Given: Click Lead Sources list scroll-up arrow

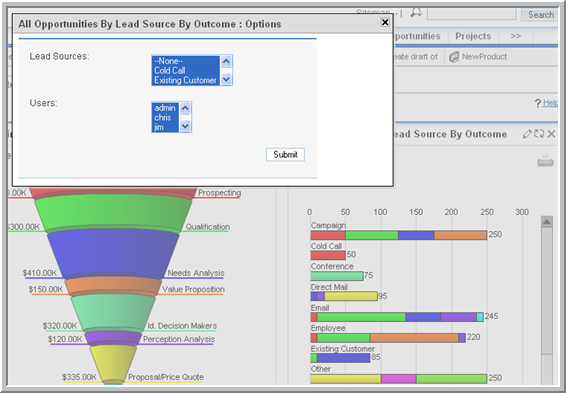Looking at the screenshot, I should pos(226,61).
